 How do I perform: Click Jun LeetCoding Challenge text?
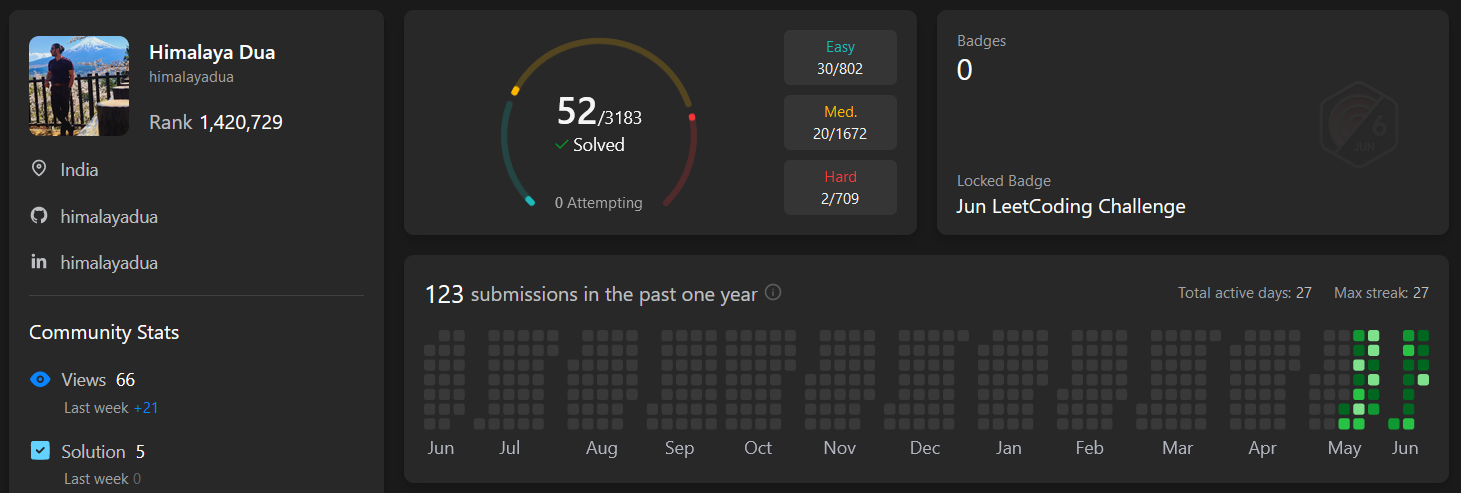[x=1071, y=207]
